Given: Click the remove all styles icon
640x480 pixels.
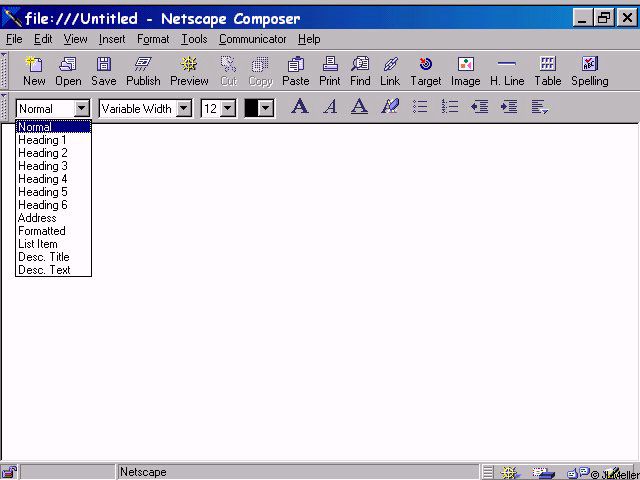Looking at the screenshot, I should 390,107.
